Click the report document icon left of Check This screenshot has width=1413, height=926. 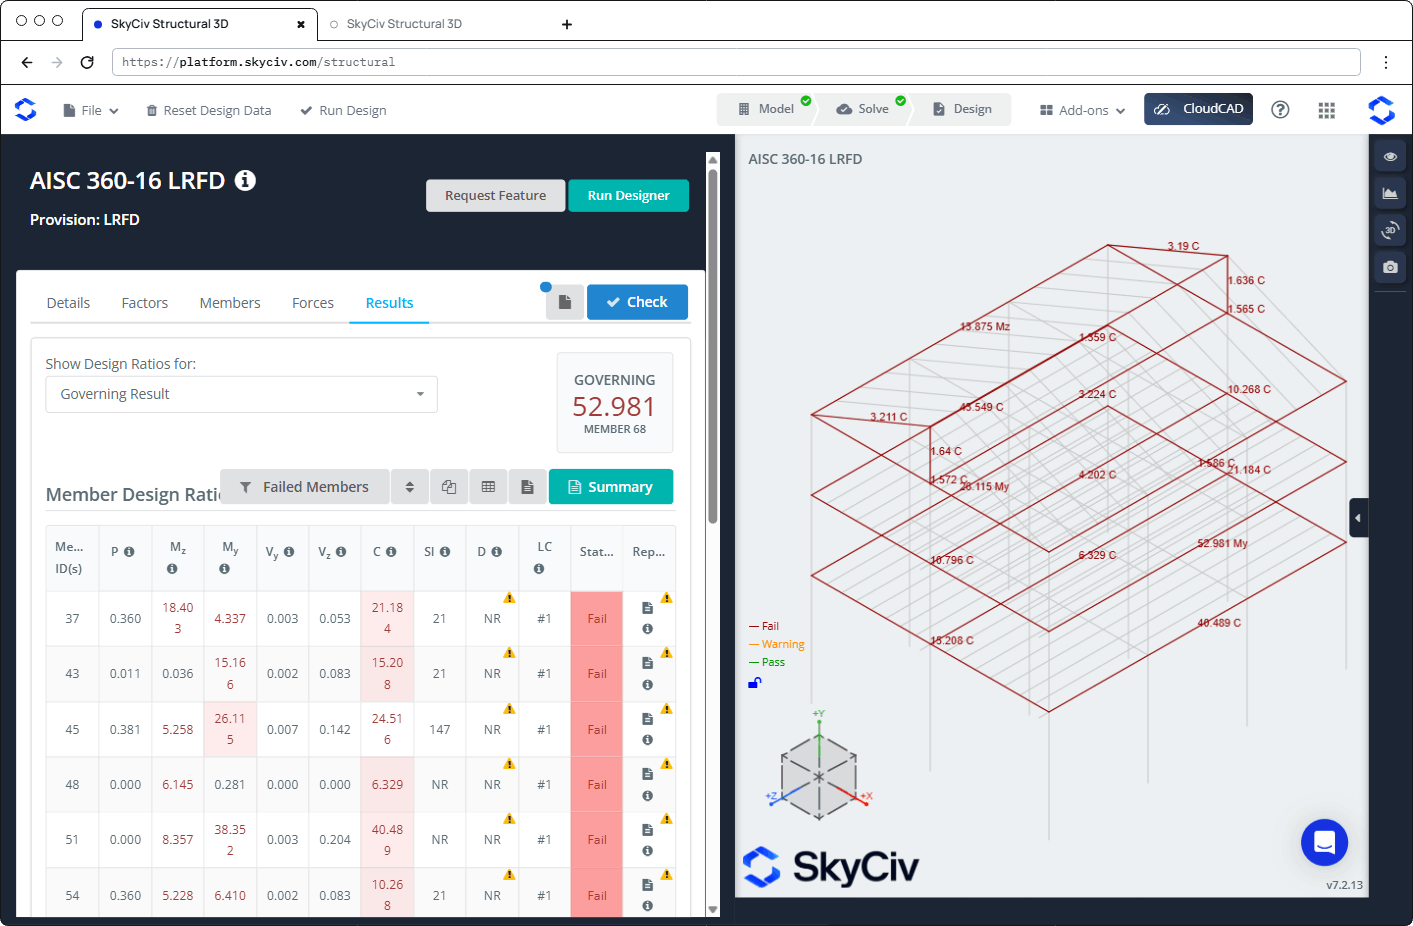[565, 302]
